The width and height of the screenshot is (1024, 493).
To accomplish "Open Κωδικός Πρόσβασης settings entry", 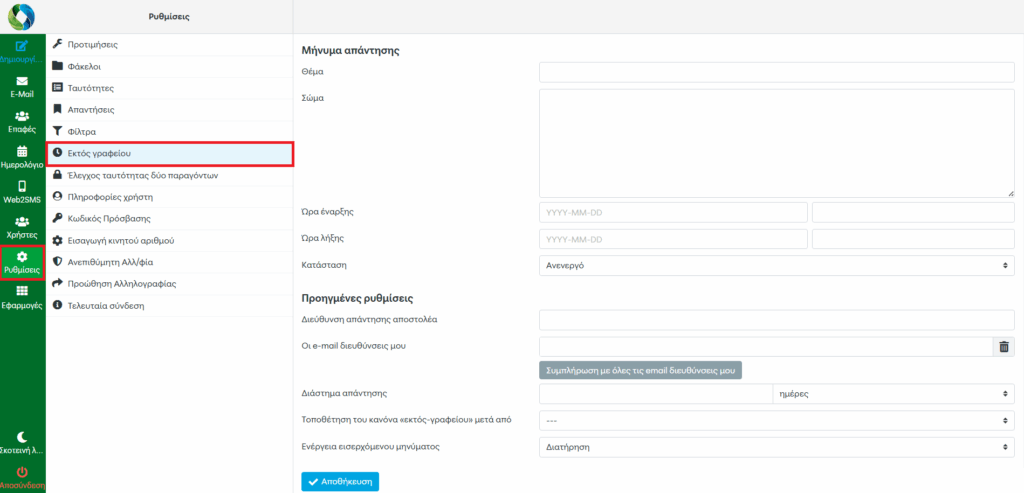I will 109,218.
